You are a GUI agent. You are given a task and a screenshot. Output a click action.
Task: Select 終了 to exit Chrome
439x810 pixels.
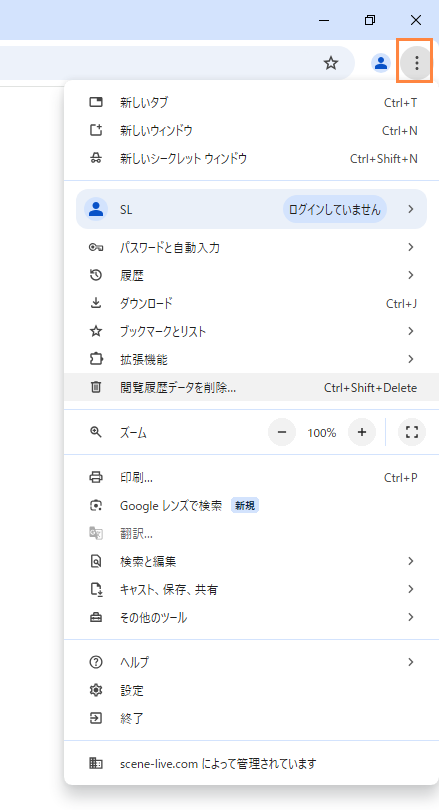click(x=252, y=718)
